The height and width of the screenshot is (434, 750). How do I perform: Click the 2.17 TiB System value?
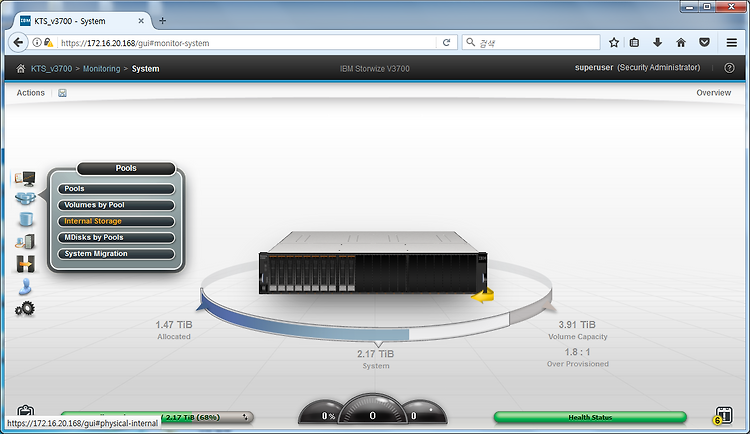[x=375, y=354]
